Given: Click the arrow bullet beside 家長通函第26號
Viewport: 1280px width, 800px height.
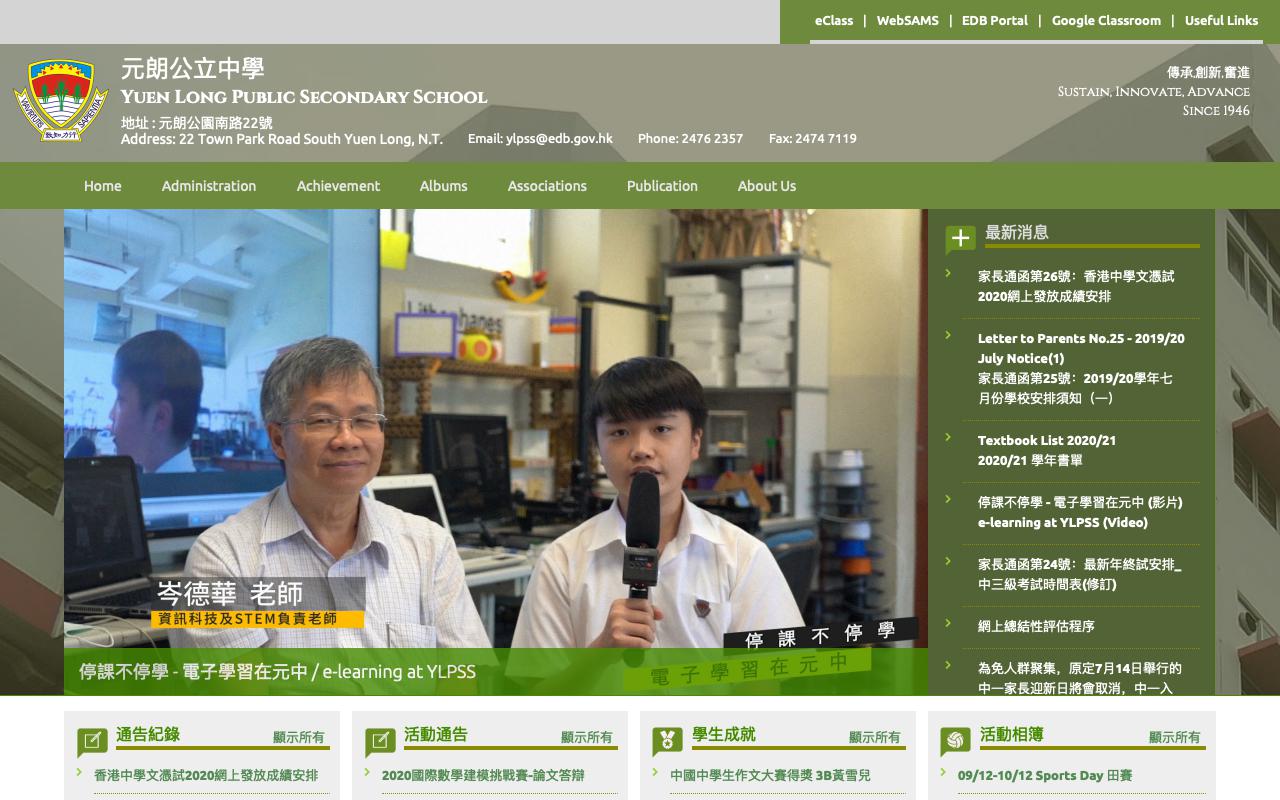Looking at the screenshot, I should tap(948, 272).
